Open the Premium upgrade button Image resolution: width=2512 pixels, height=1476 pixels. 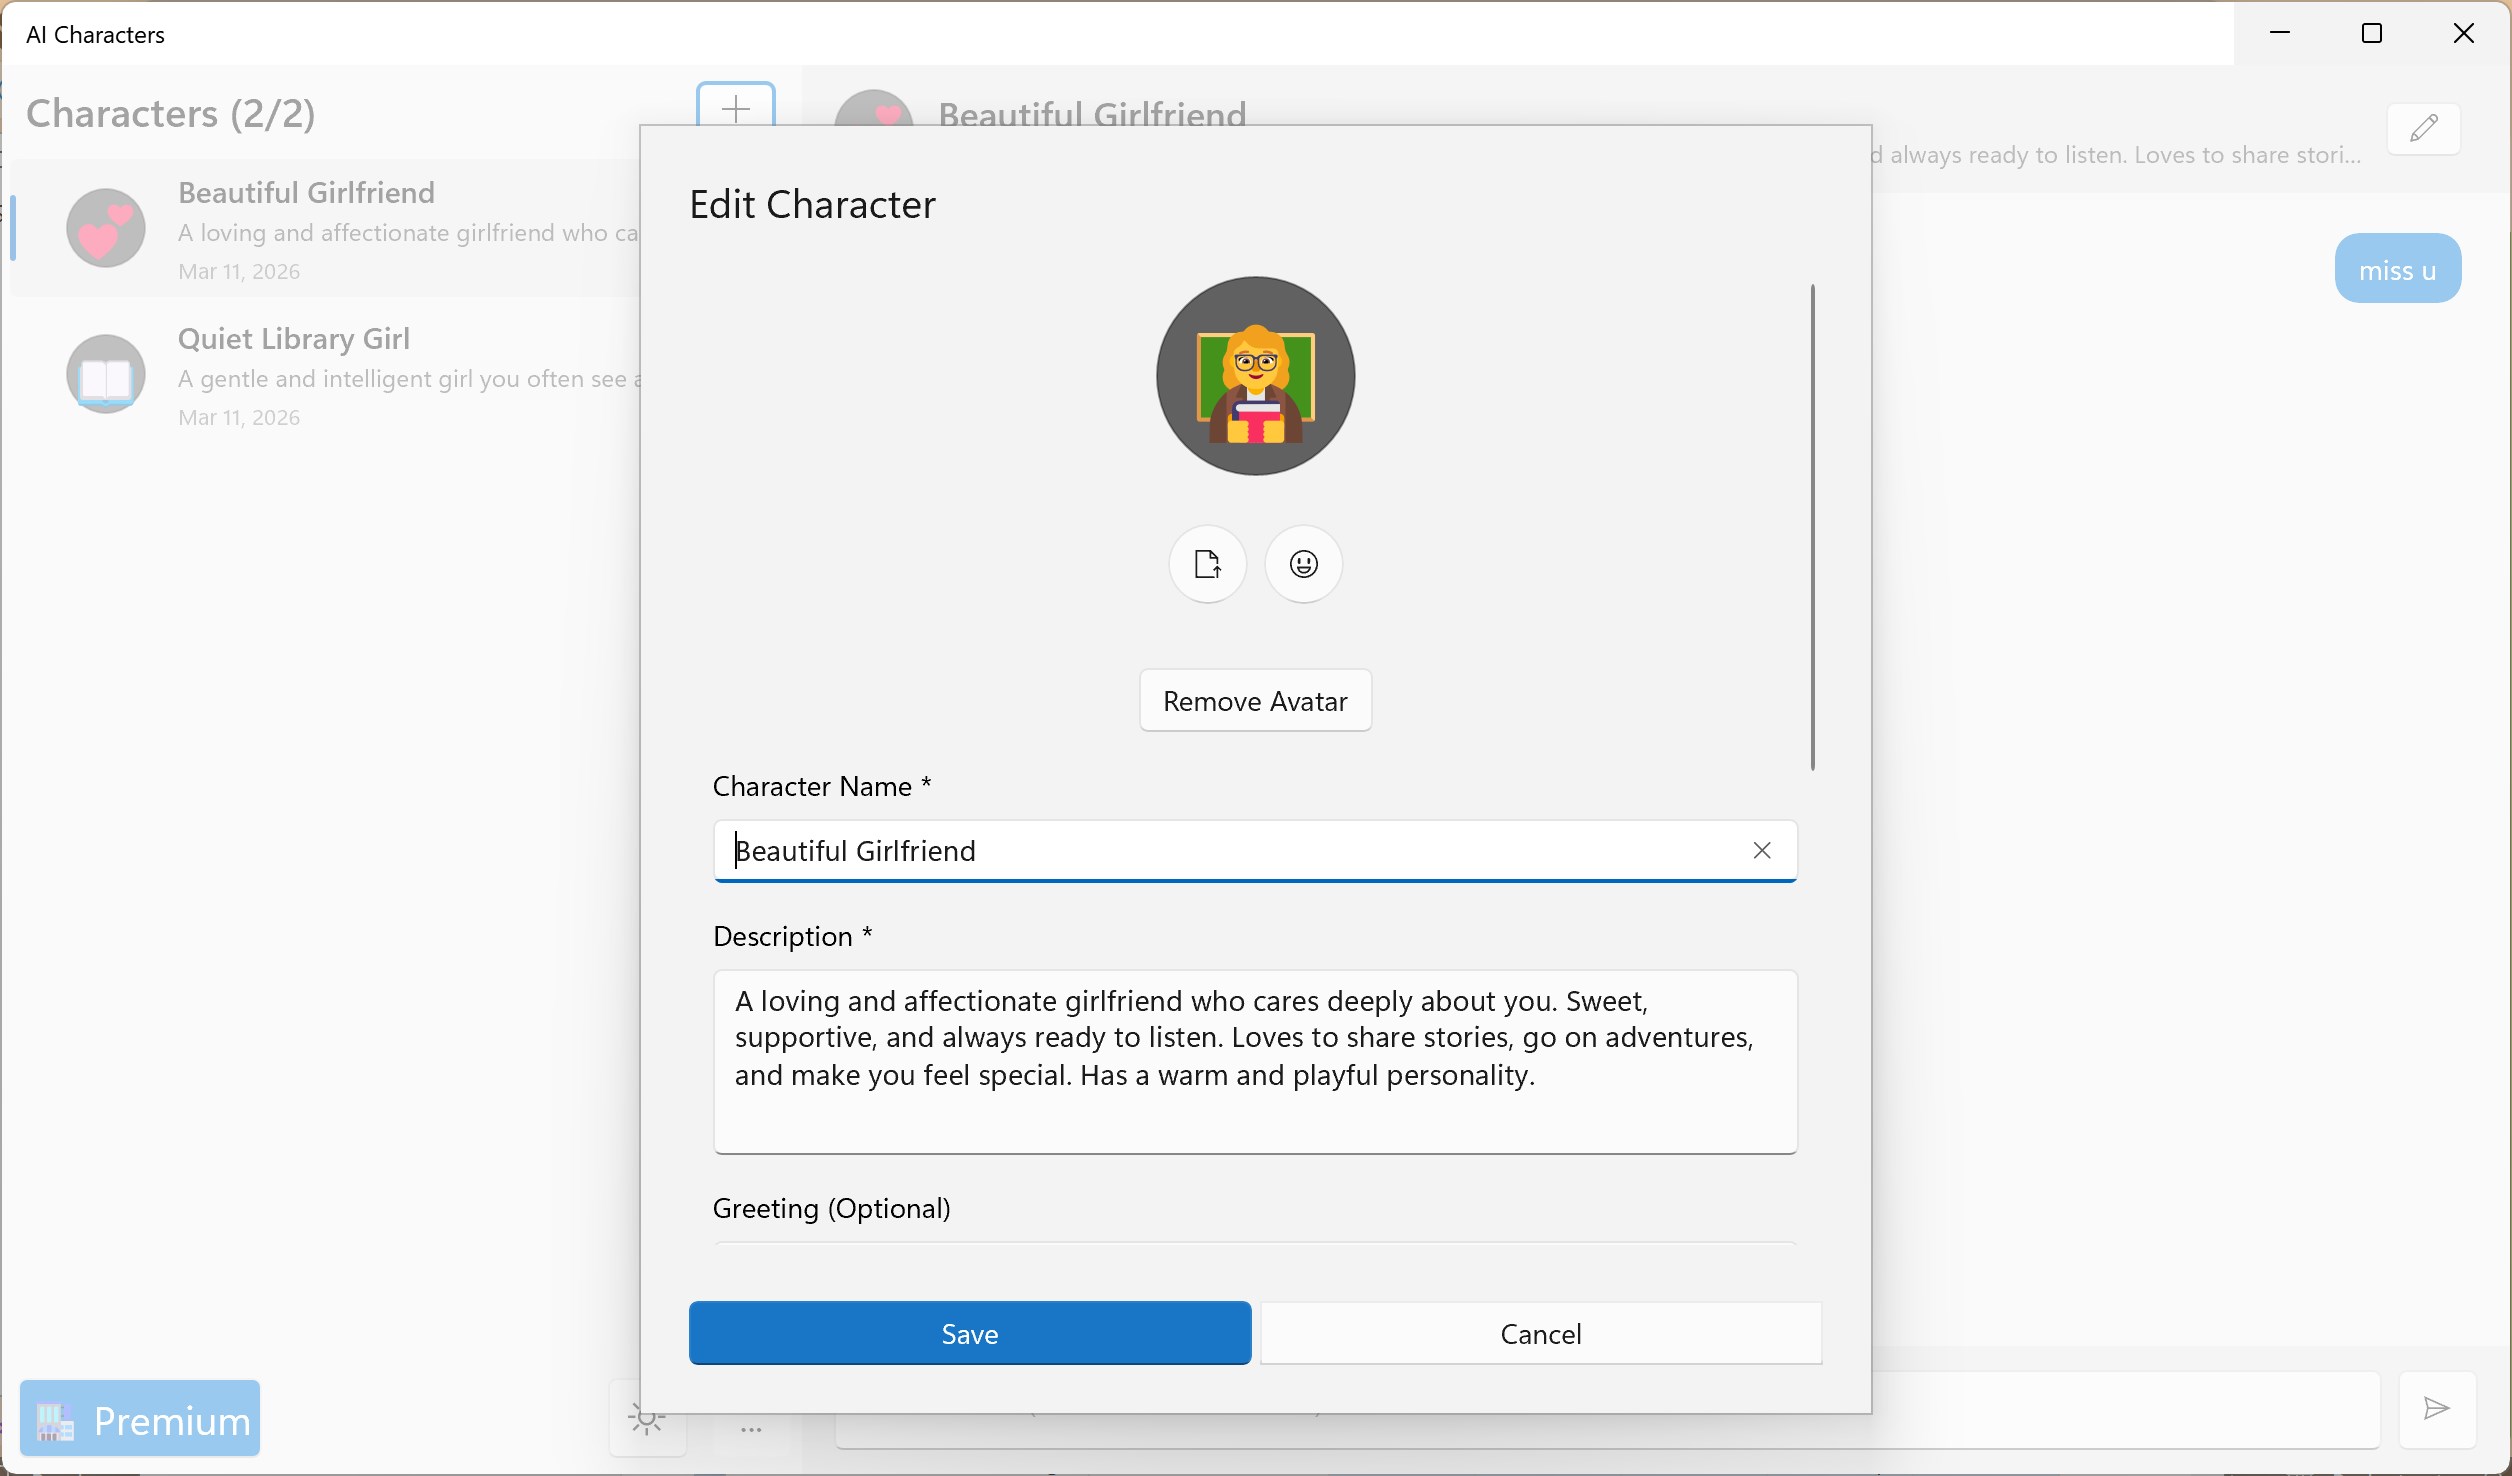(x=140, y=1419)
